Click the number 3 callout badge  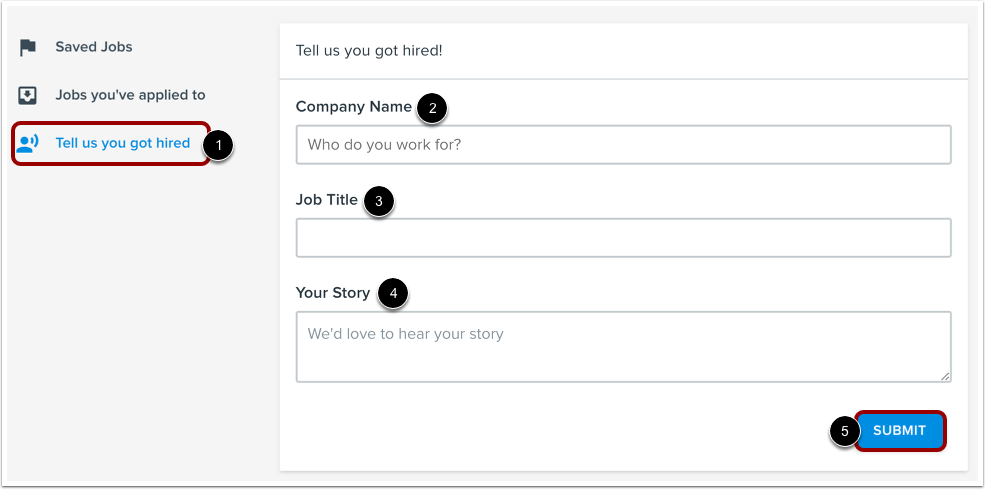pos(378,201)
